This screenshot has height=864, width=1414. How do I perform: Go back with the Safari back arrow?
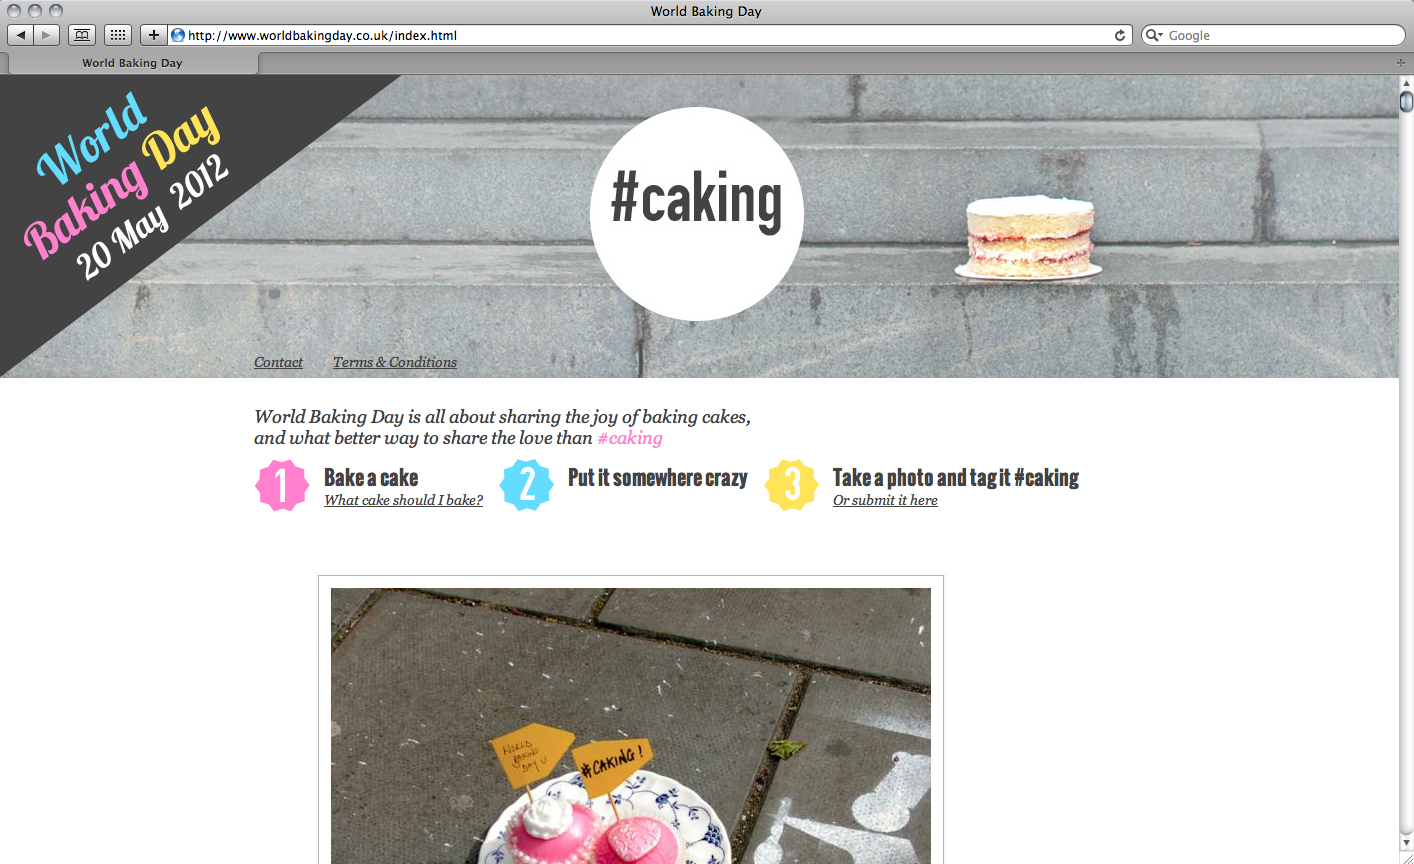21,35
